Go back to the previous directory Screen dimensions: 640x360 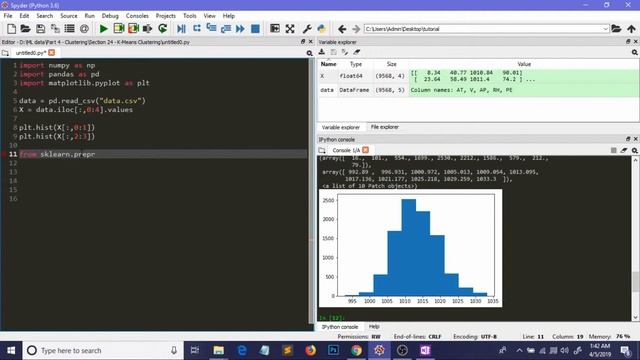(342, 29)
